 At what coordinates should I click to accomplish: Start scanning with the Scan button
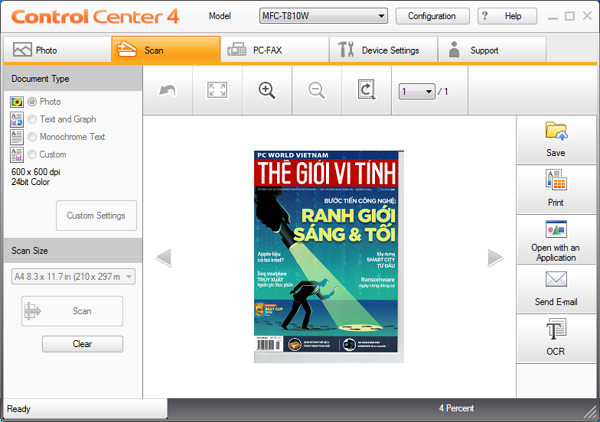(x=72, y=311)
